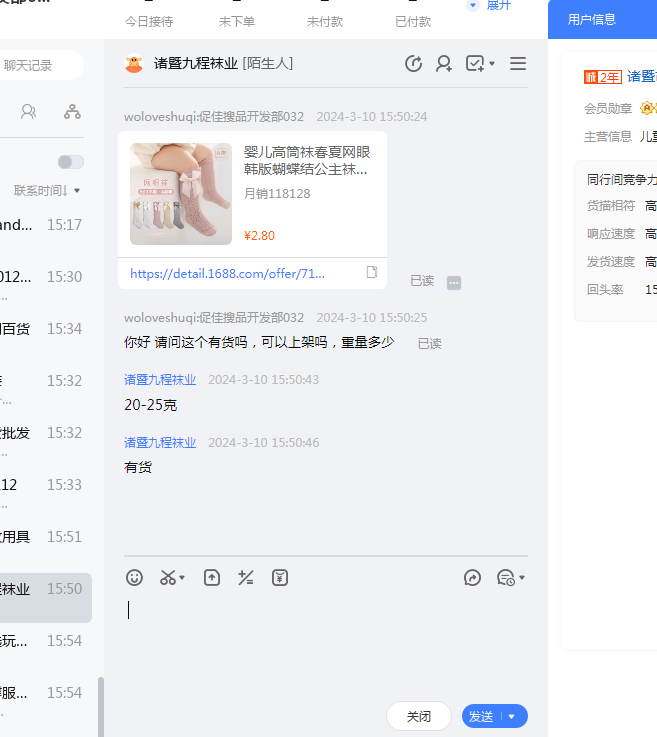657x737 pixels.
Task: Toggle the switch above contact list
Action: pyautogui.click(x=70, y=162)
